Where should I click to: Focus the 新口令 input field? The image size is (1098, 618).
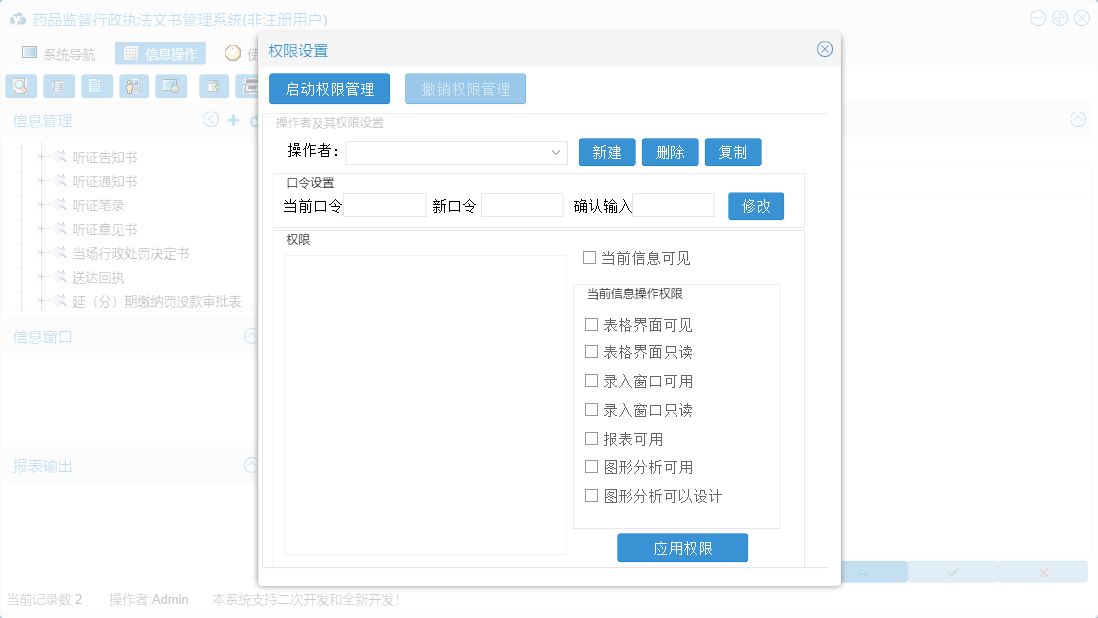[x=522, y=205]
